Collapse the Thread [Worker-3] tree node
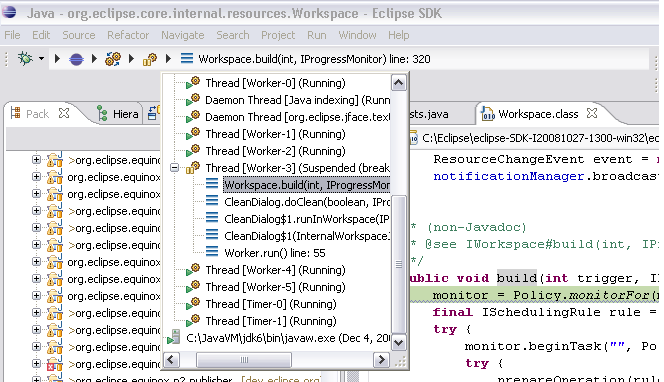 (174, 168)
